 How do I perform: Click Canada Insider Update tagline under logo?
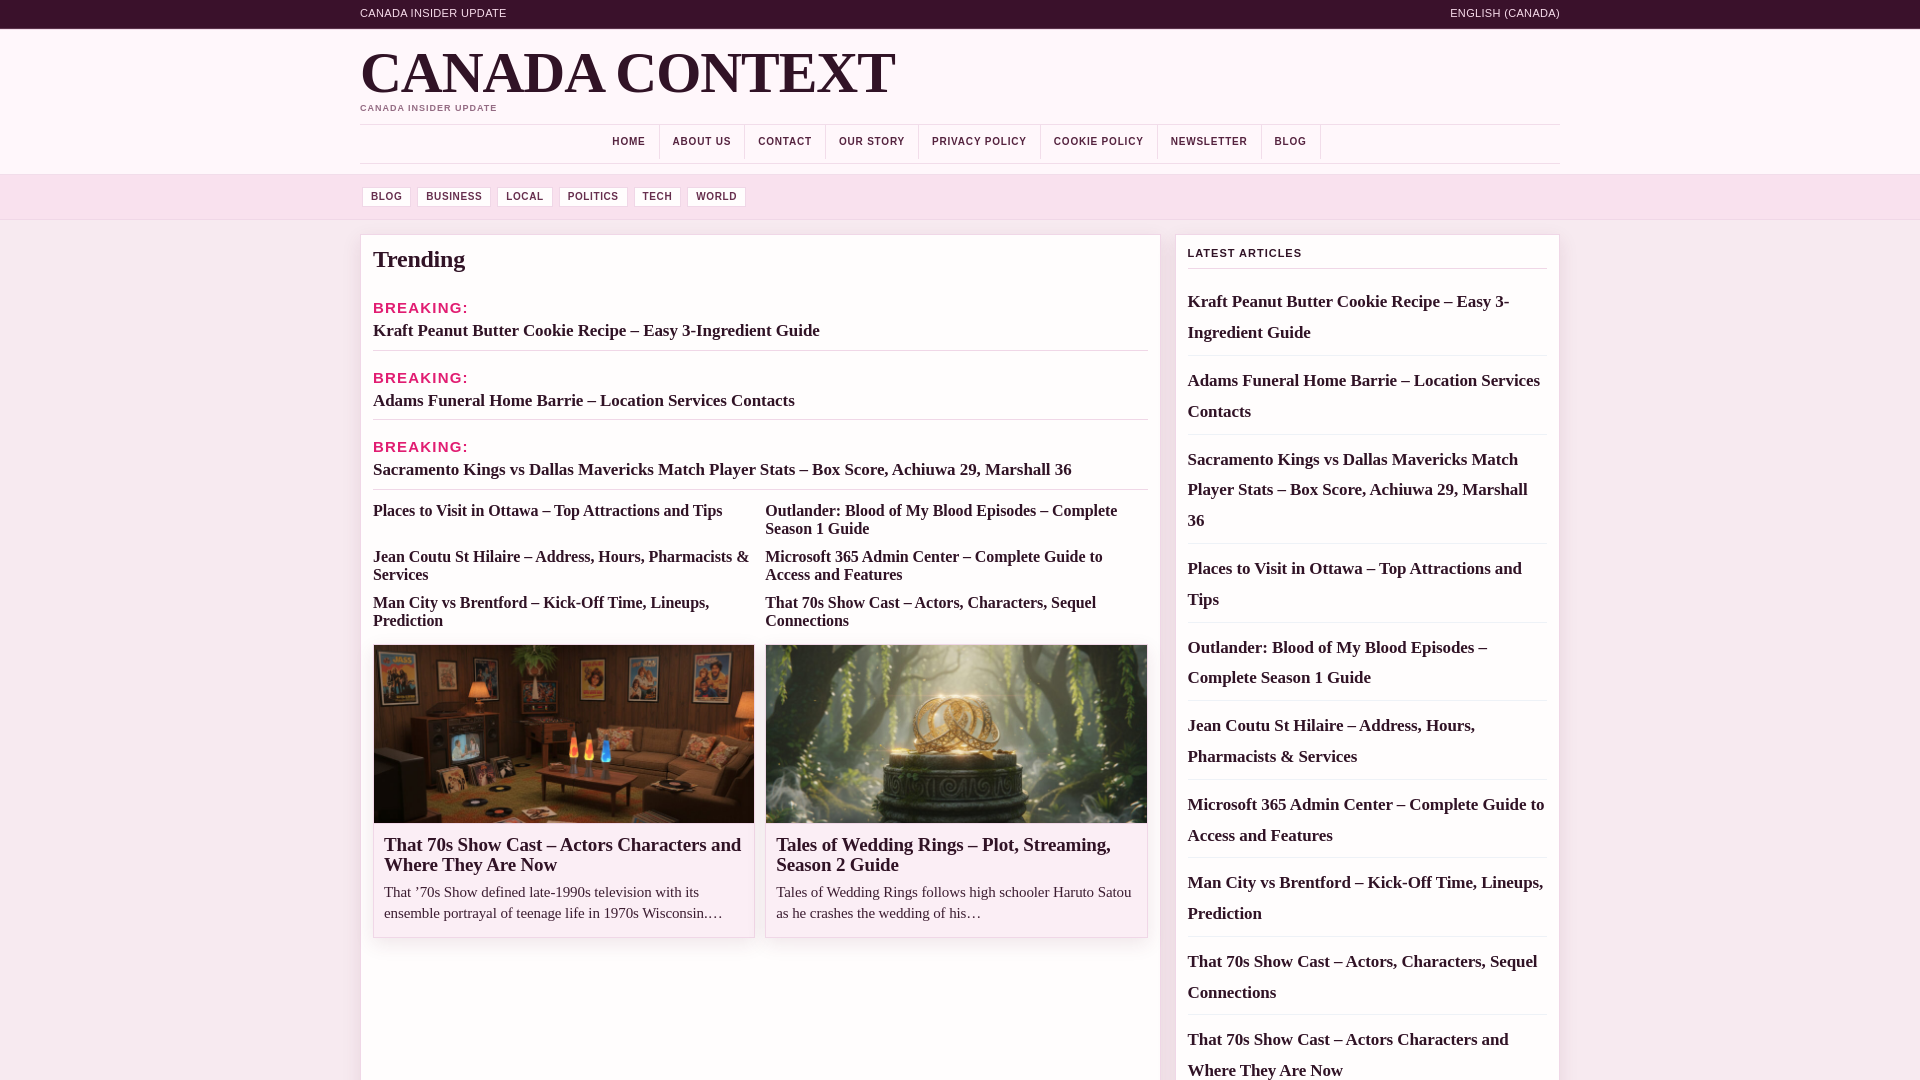click(428, 108)
